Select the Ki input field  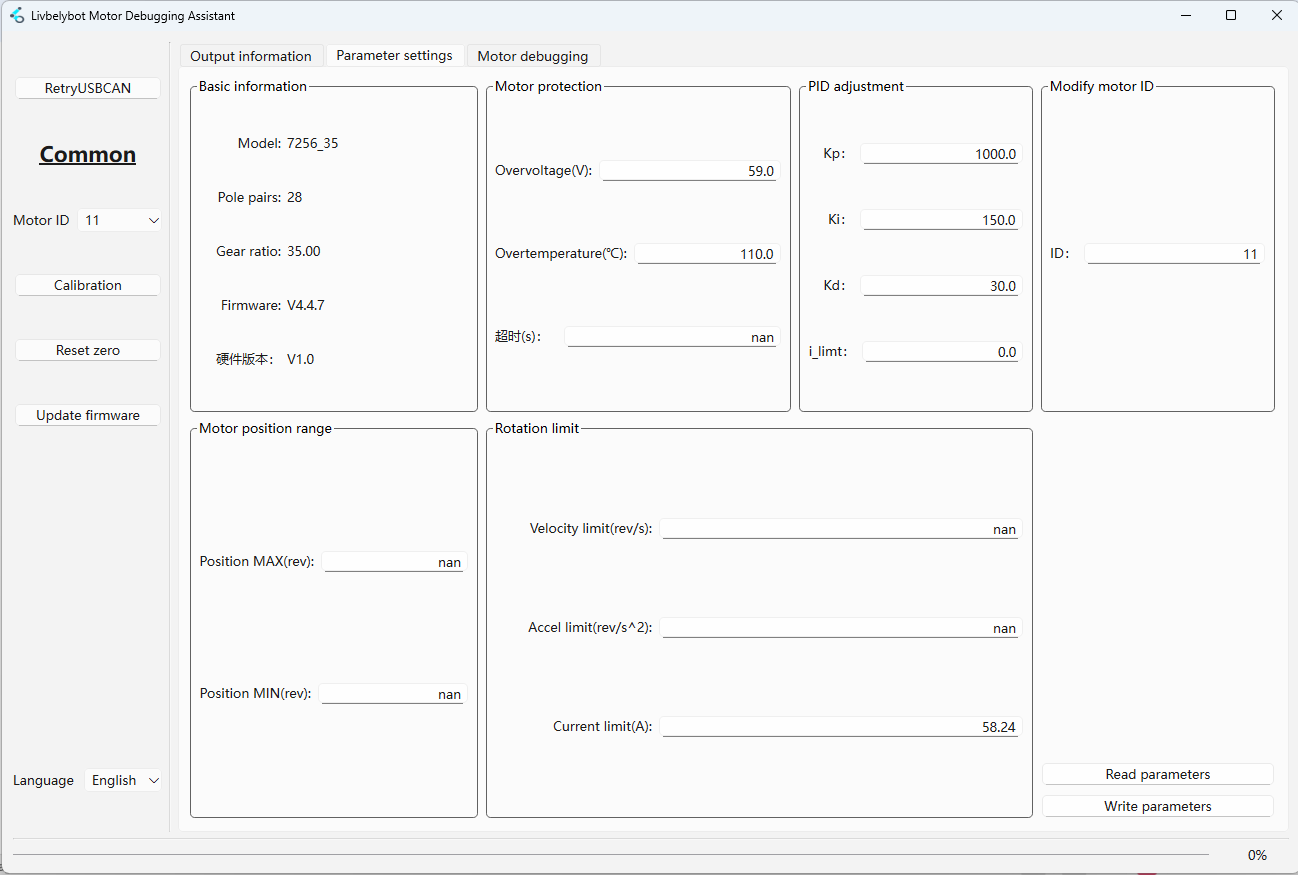pos(939,220)
